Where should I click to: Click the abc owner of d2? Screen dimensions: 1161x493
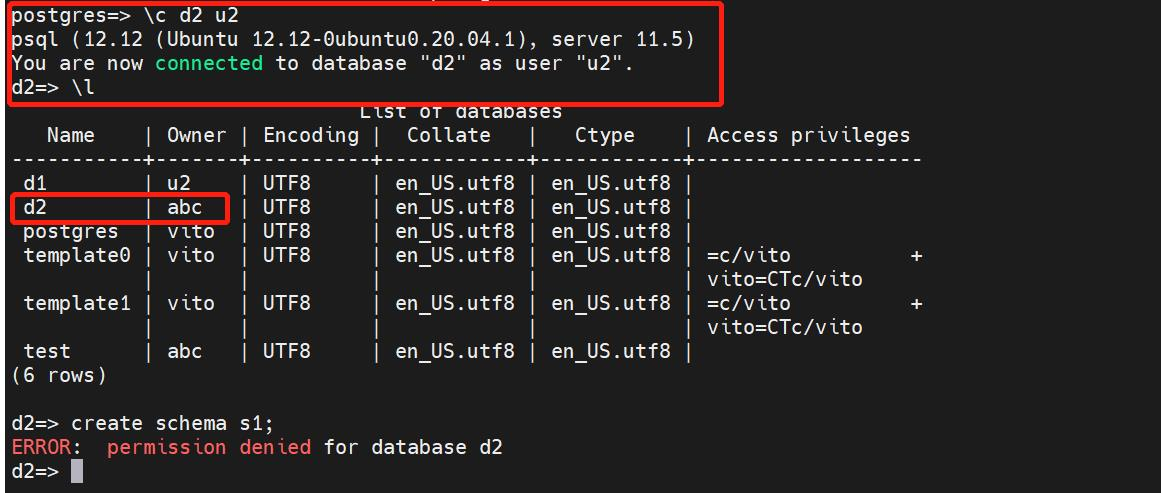(184, 208)
